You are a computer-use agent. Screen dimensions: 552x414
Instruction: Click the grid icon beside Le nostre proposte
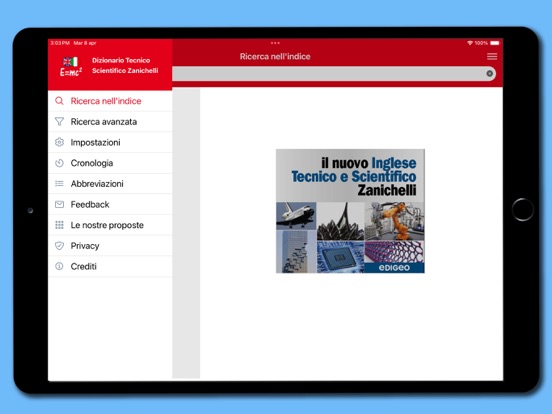tap(59, 225)
